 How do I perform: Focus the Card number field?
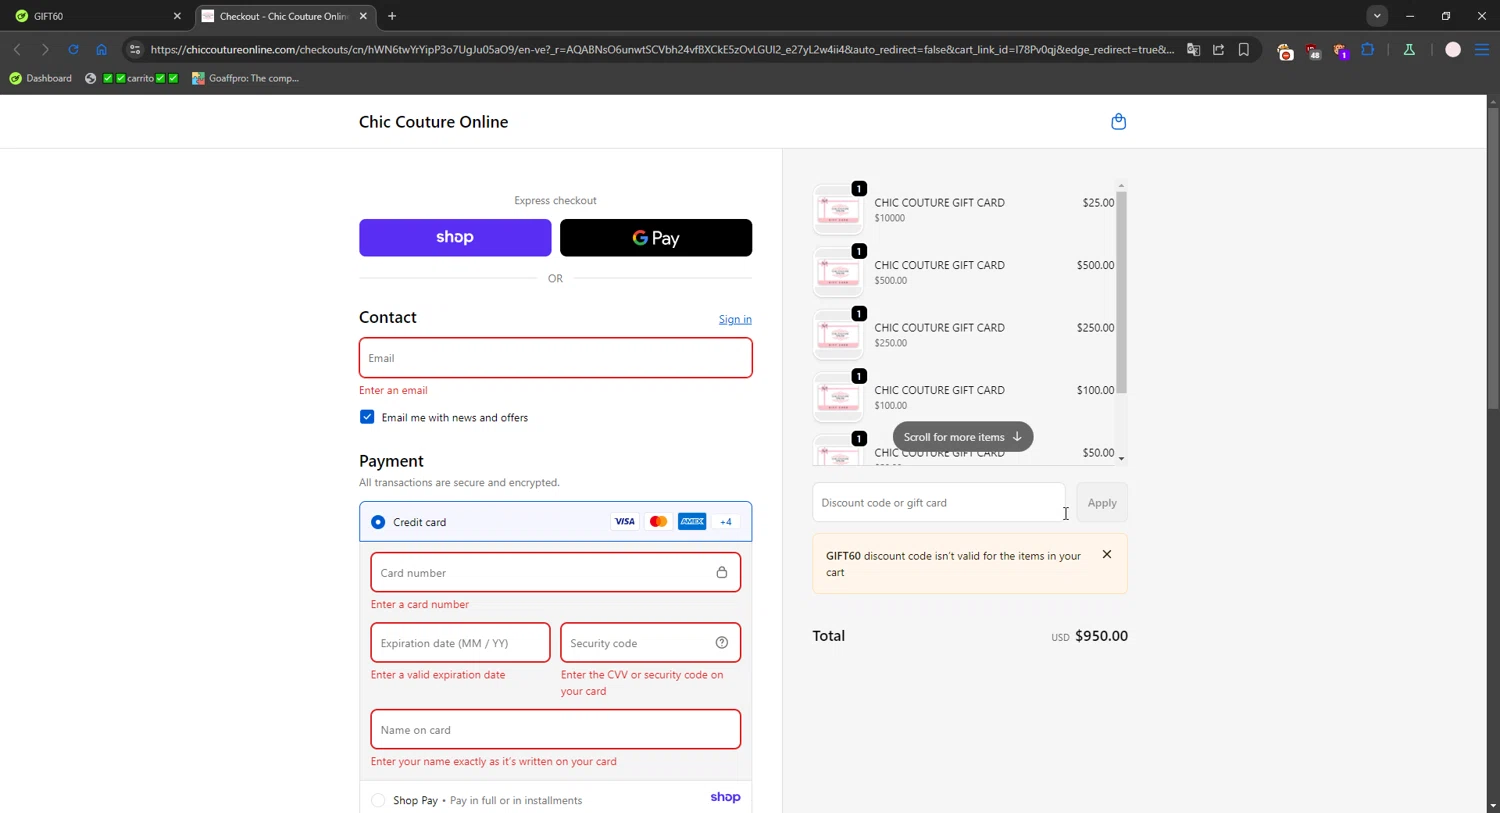[556, 573]
